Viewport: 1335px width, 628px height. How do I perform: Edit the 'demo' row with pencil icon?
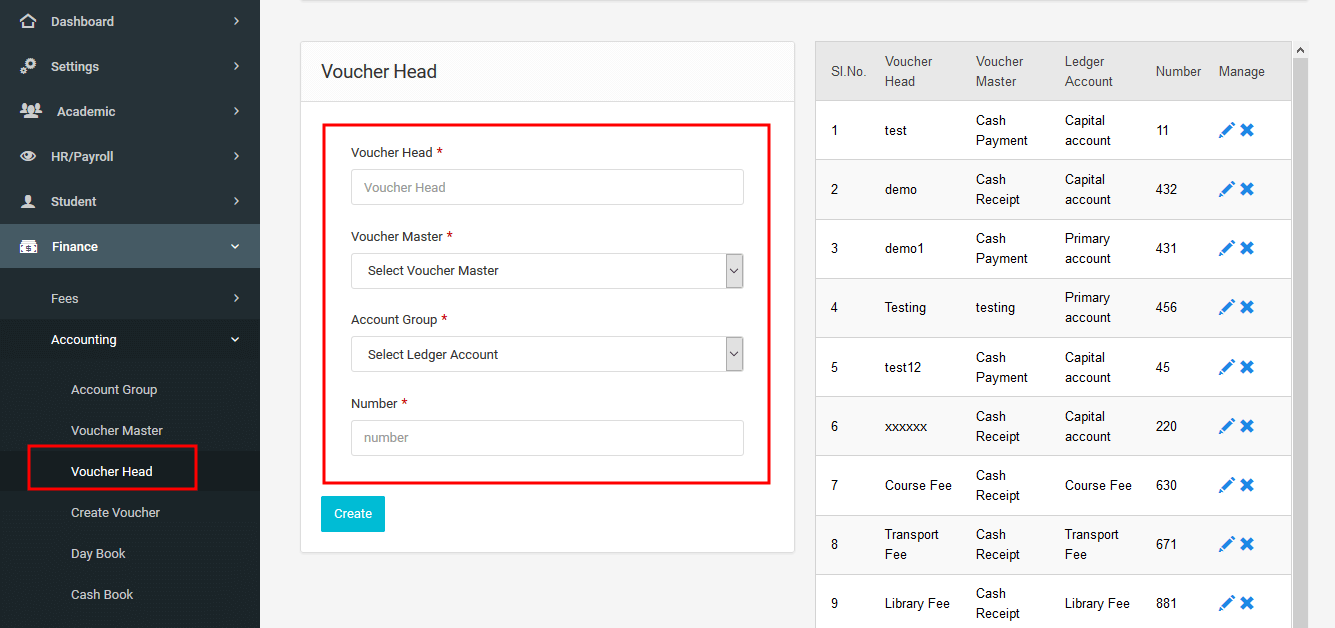pos(1227,189)
